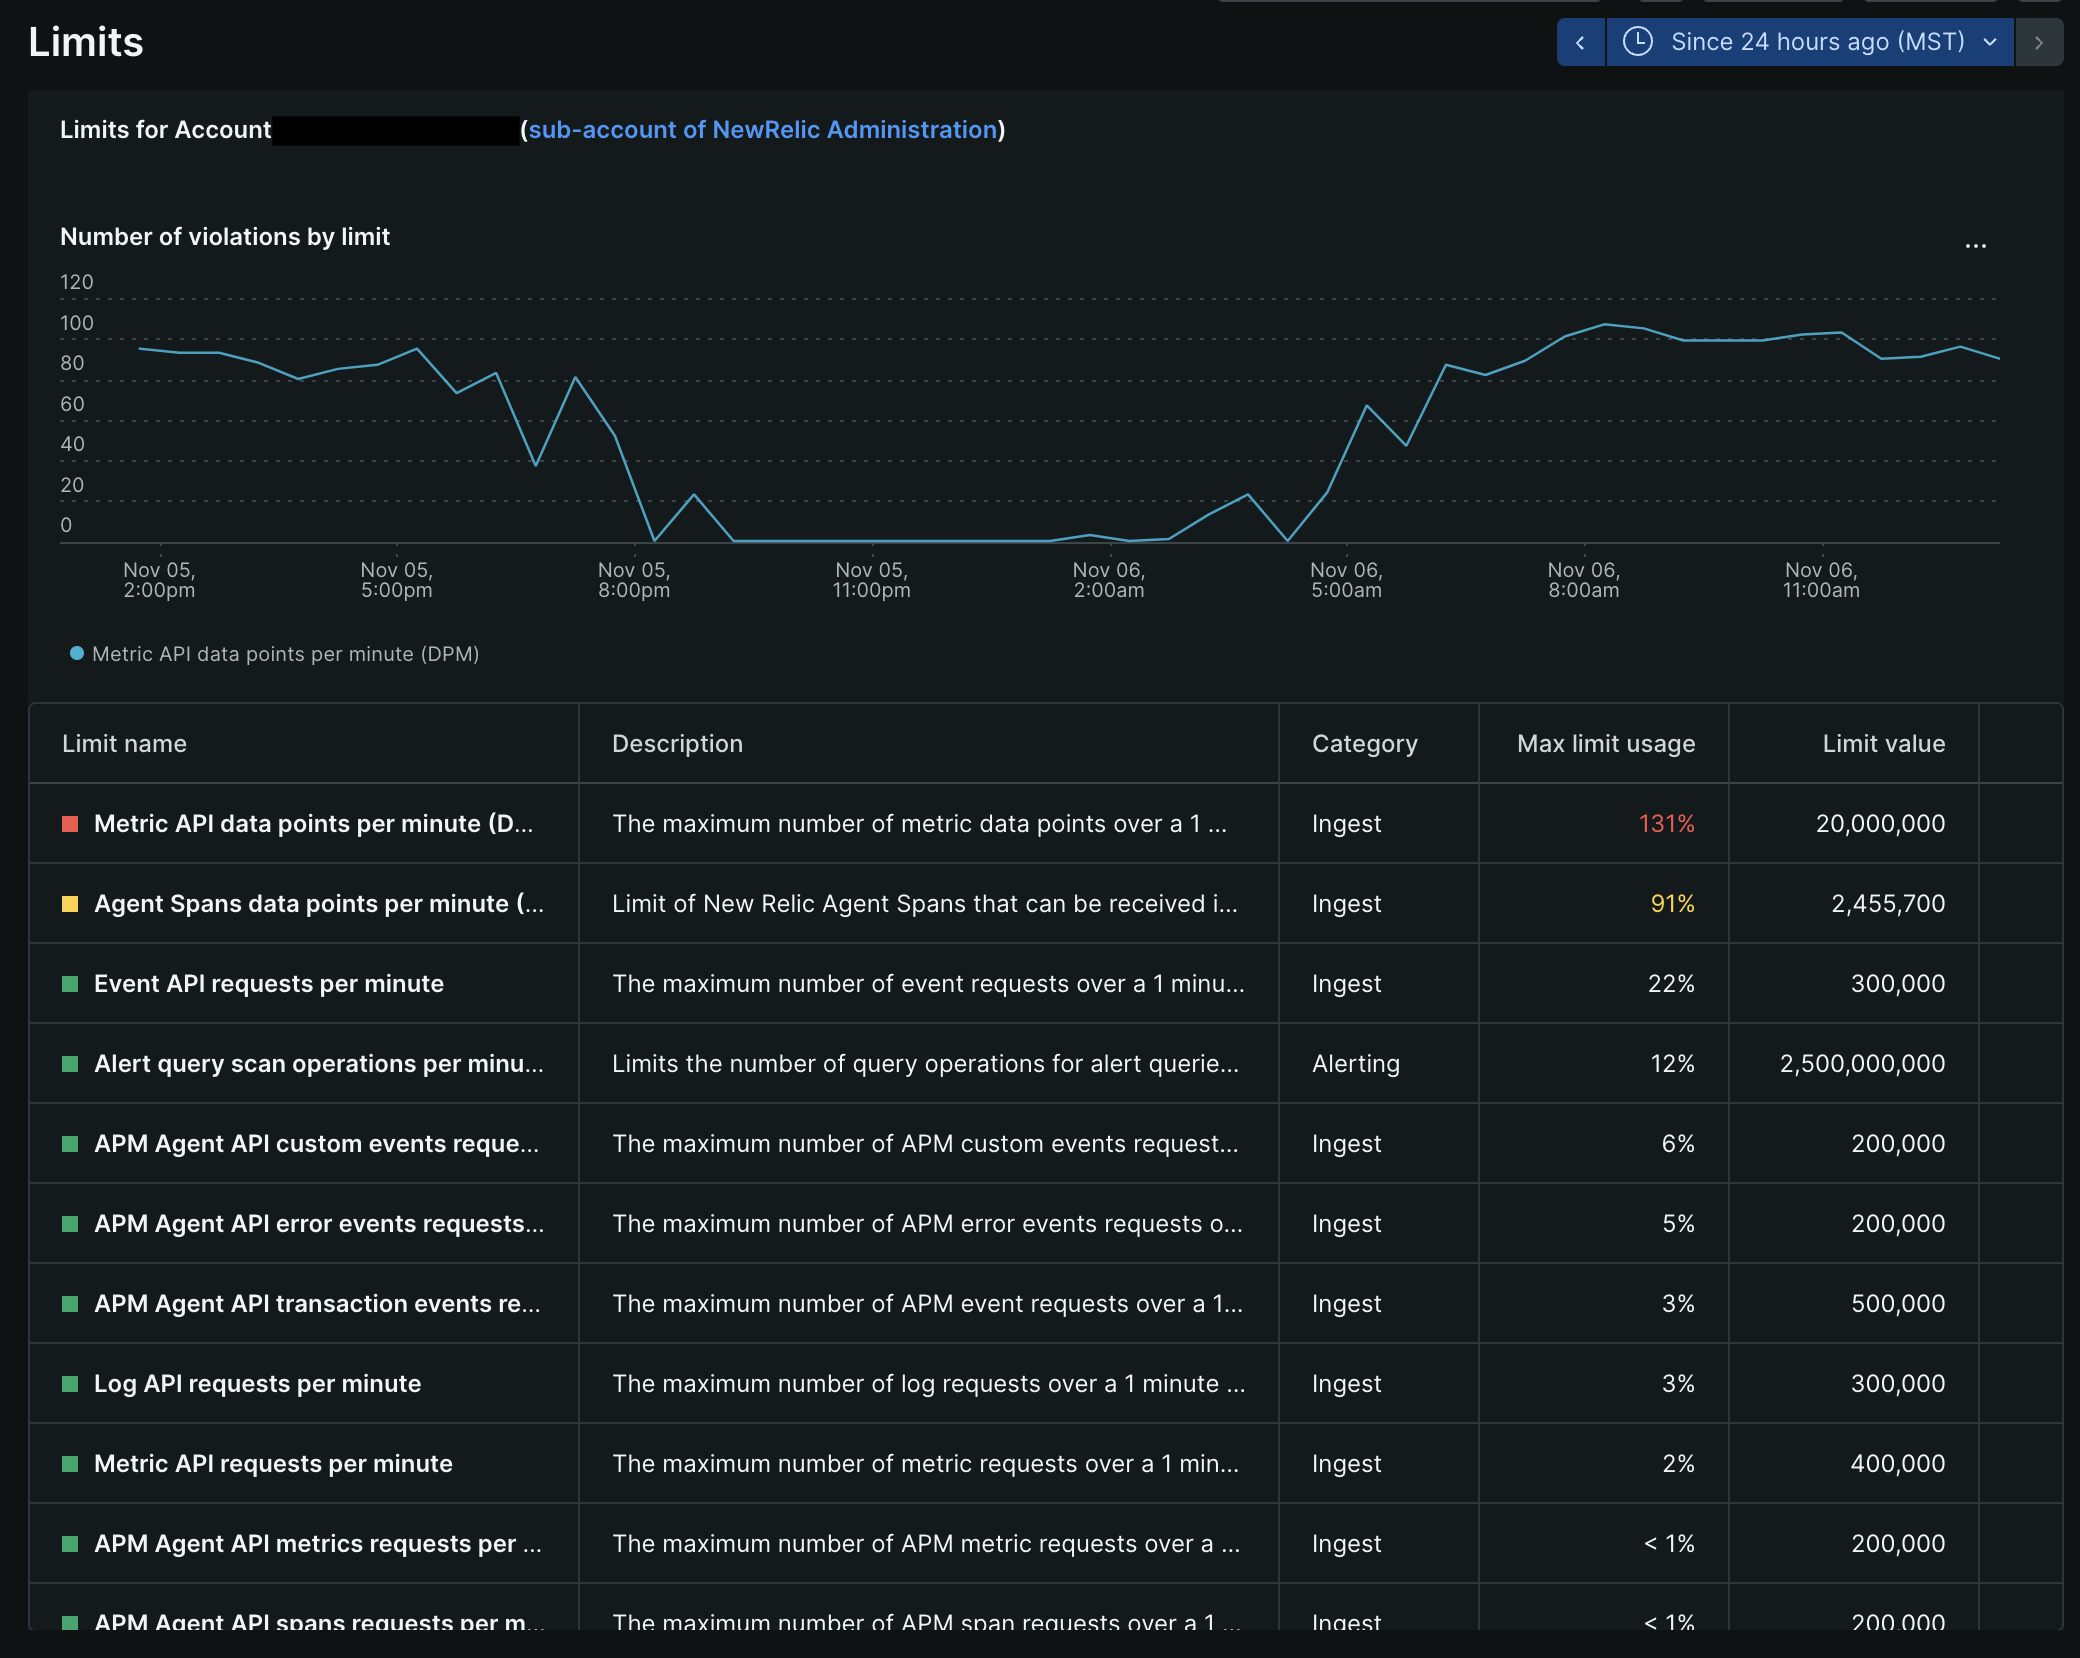
Task: Go to next time range arrow
Action: [x=2039, y=42]
